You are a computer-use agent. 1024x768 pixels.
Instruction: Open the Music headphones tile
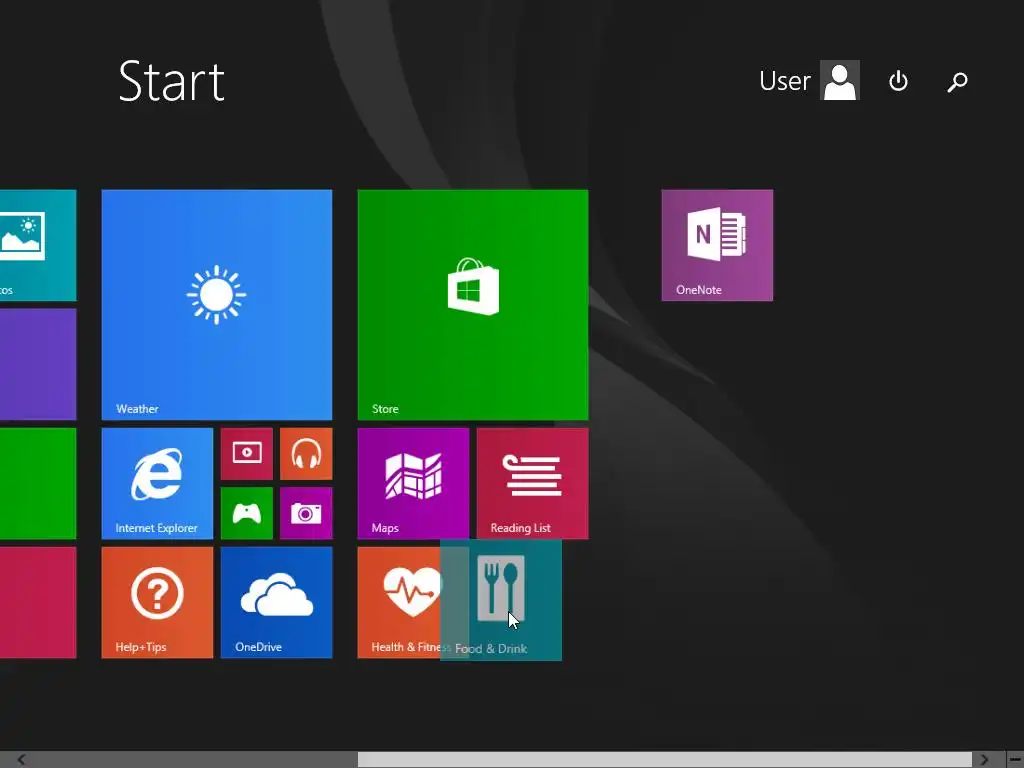click(x=306, y=454)
